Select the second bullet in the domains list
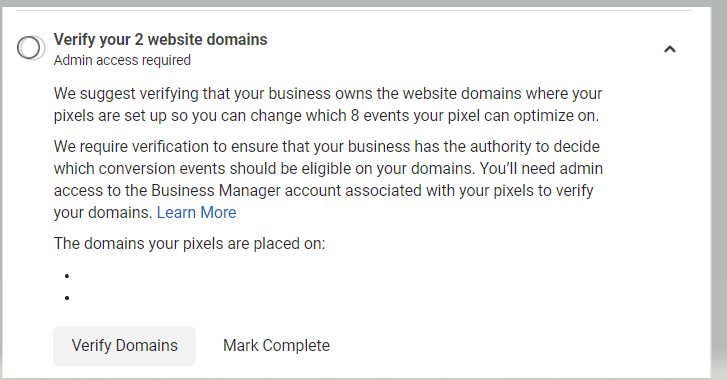727x380 pixels. [67, 298]
